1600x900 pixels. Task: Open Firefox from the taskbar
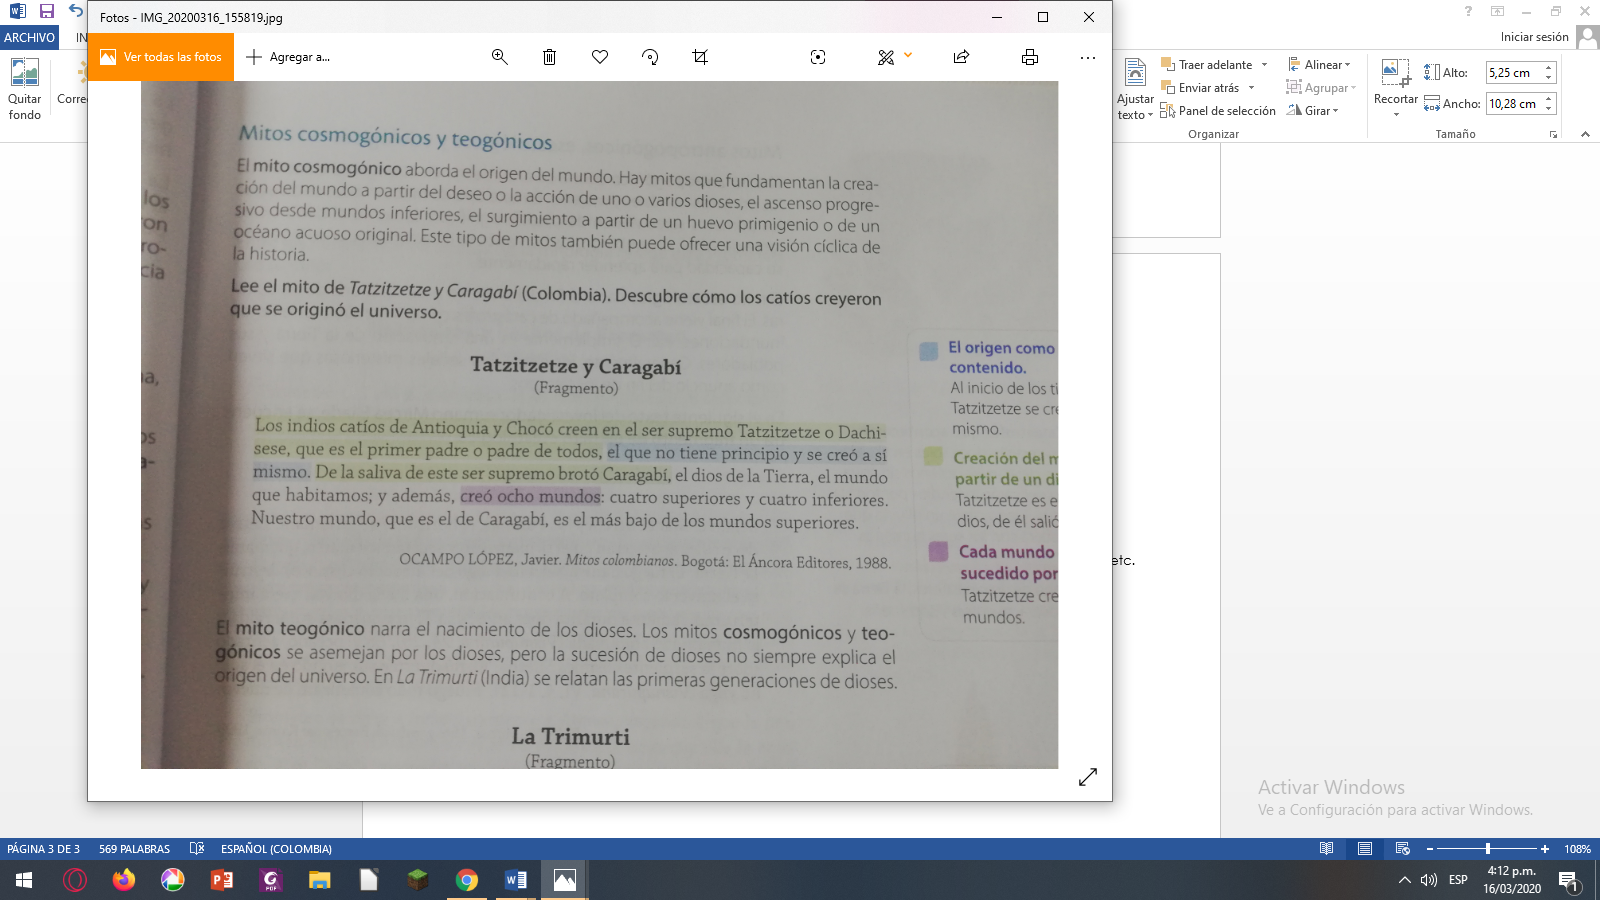click(124, 880)
